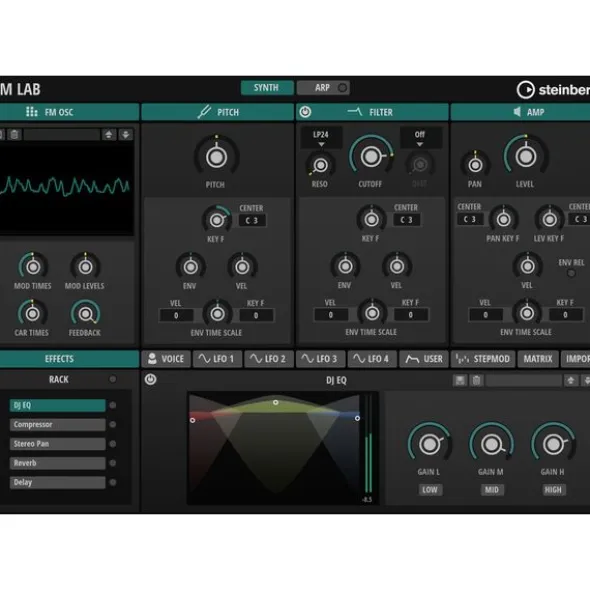The image size is (590, 591).
Task: Toggle the Rack bypass dot next to RACK
Action: 112,379
